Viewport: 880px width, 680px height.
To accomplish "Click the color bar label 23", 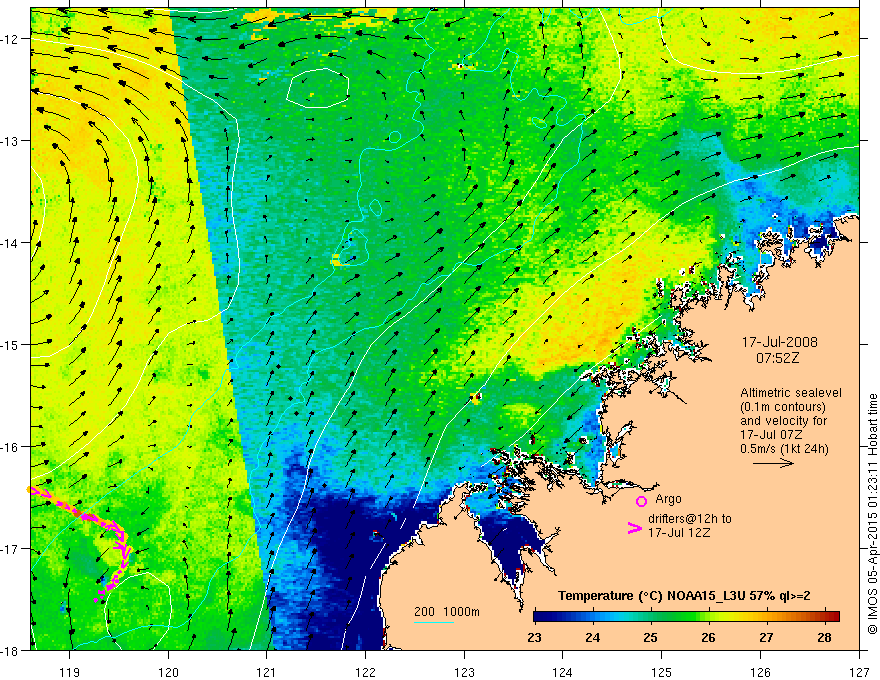I will (x=534, y=637).
